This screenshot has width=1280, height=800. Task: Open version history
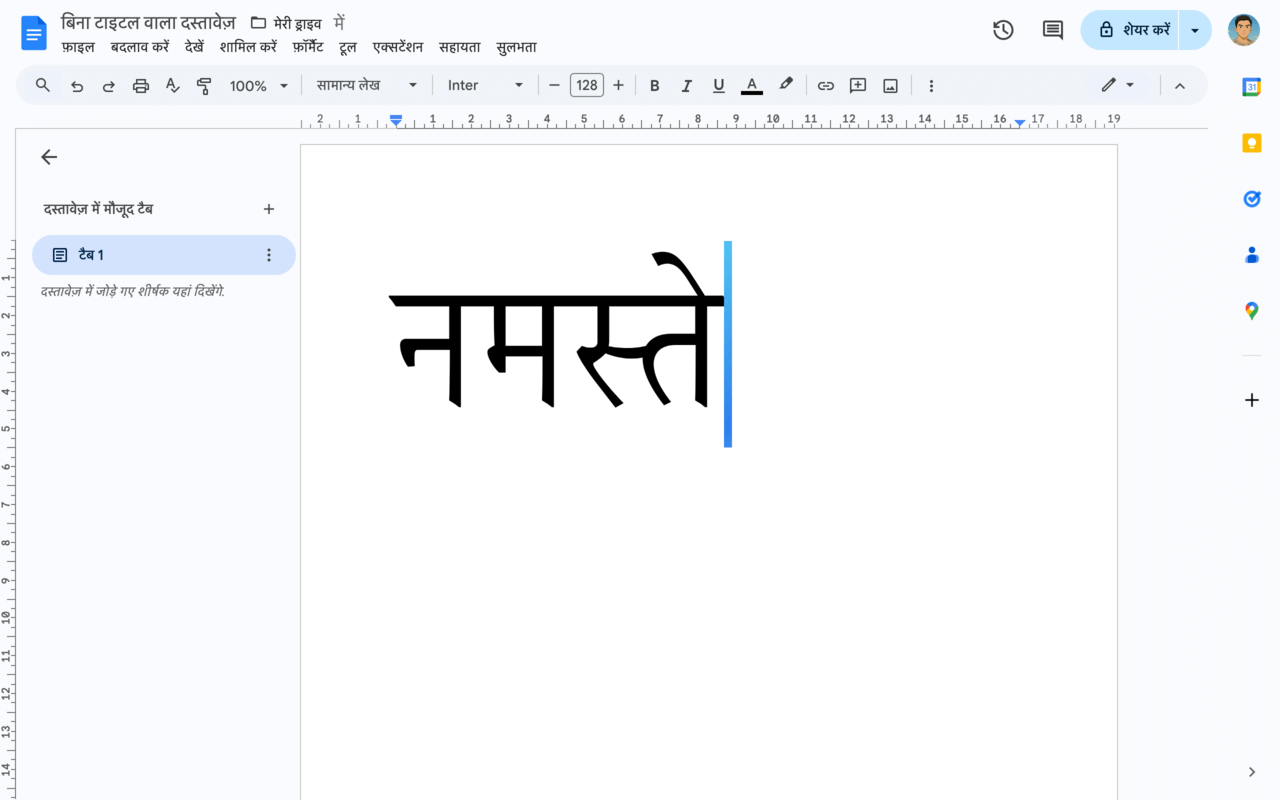[x=1003, y=30]
